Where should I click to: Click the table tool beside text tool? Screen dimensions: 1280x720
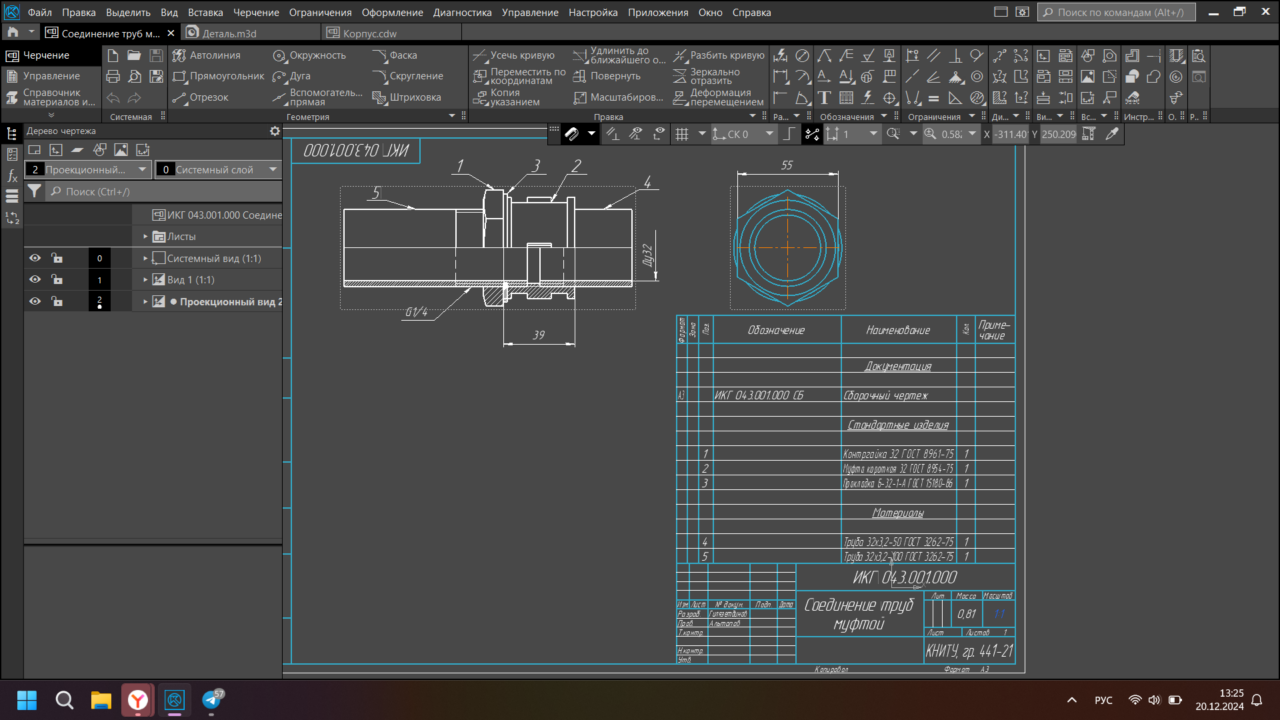846,97
